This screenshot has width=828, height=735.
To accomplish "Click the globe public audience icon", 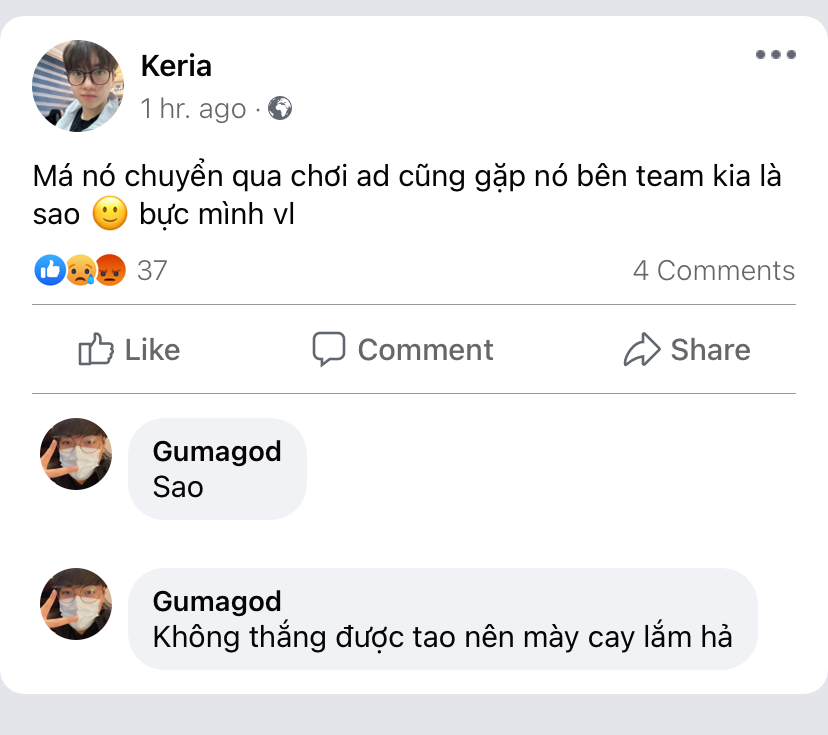I will point(281,108).
